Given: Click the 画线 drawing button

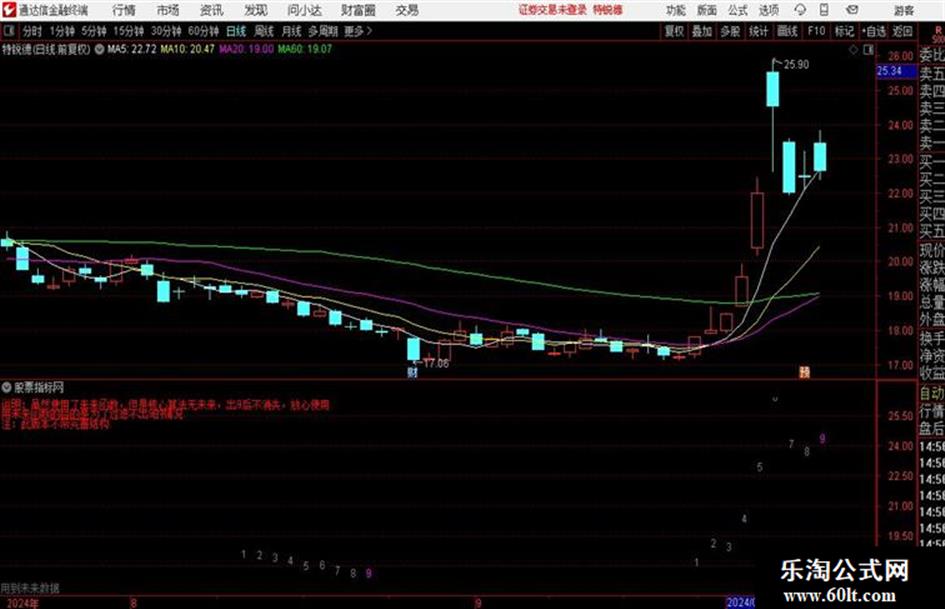Looking at the screenshot, I should point(787,31).
